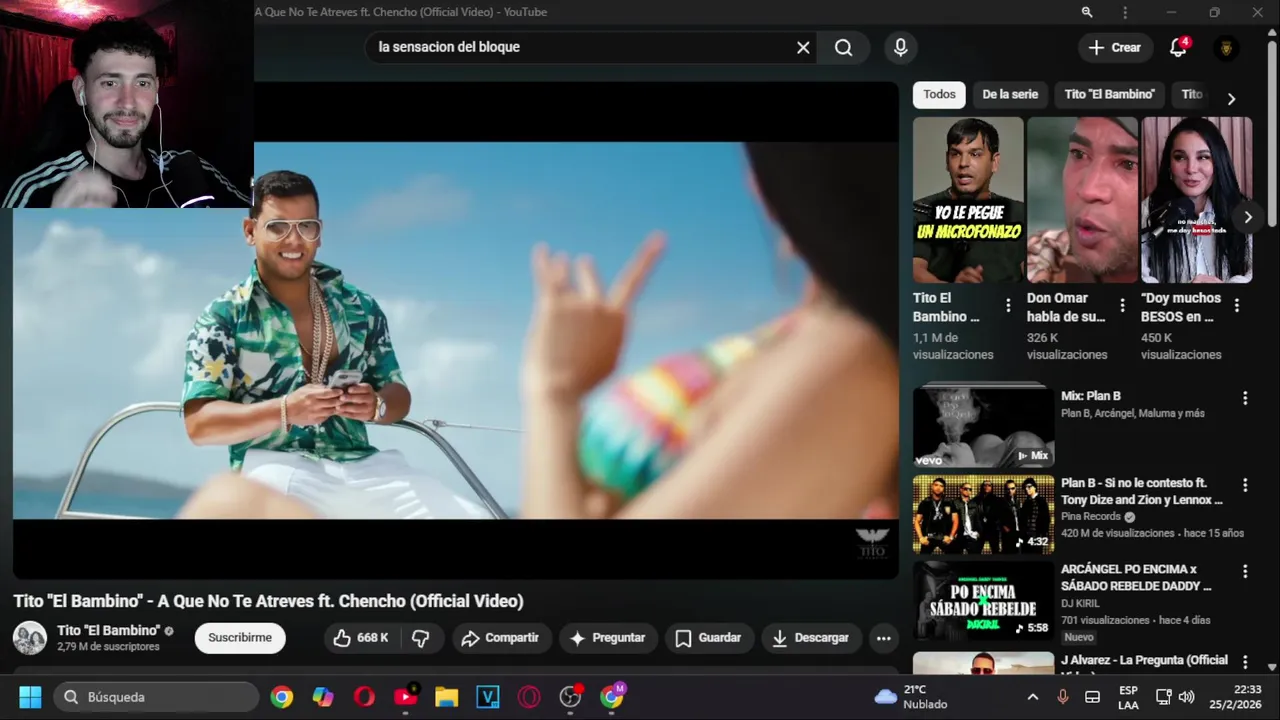
Task: Advance the Shorts shelf with the right chevron
Action: pos(1247,217)
